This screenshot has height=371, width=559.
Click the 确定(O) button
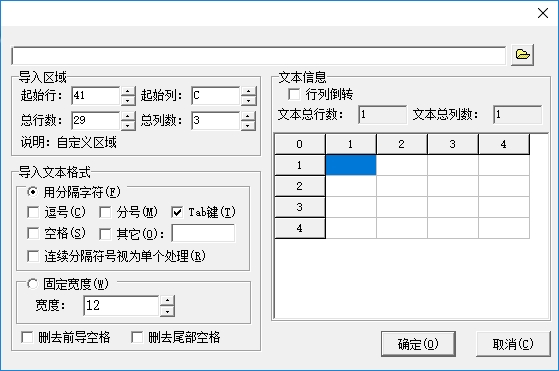tap(418, 344)
